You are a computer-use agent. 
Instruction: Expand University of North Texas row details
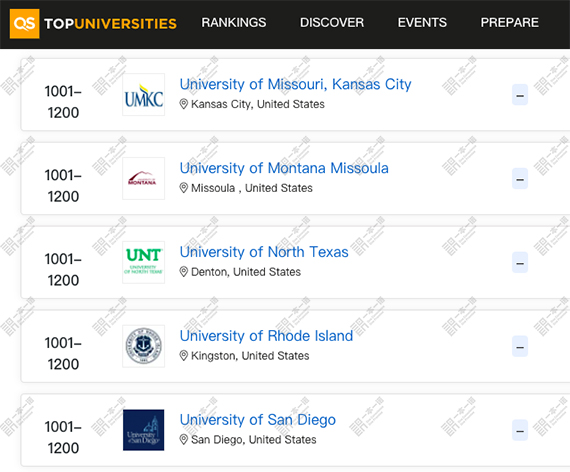[520, 262]
